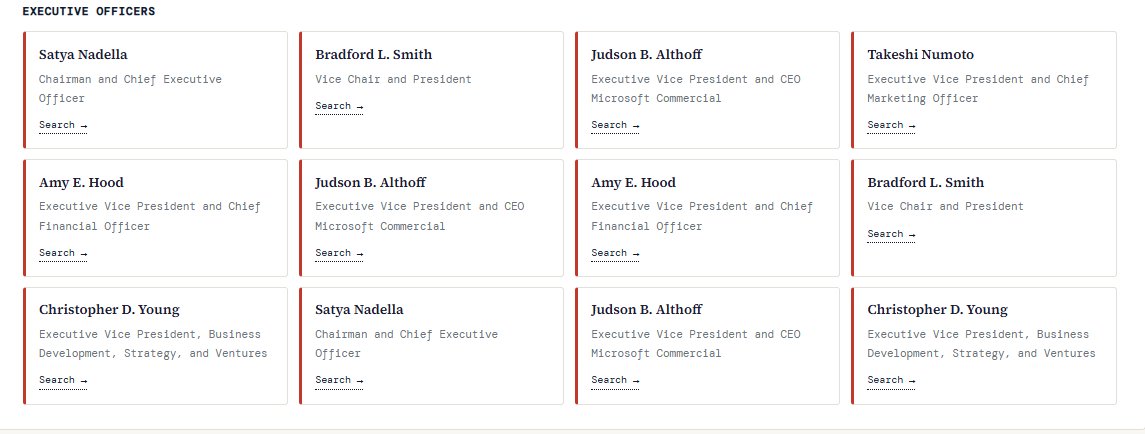Click Search in Christopher Young card below Bradford Smith

(x=891, y=381)
